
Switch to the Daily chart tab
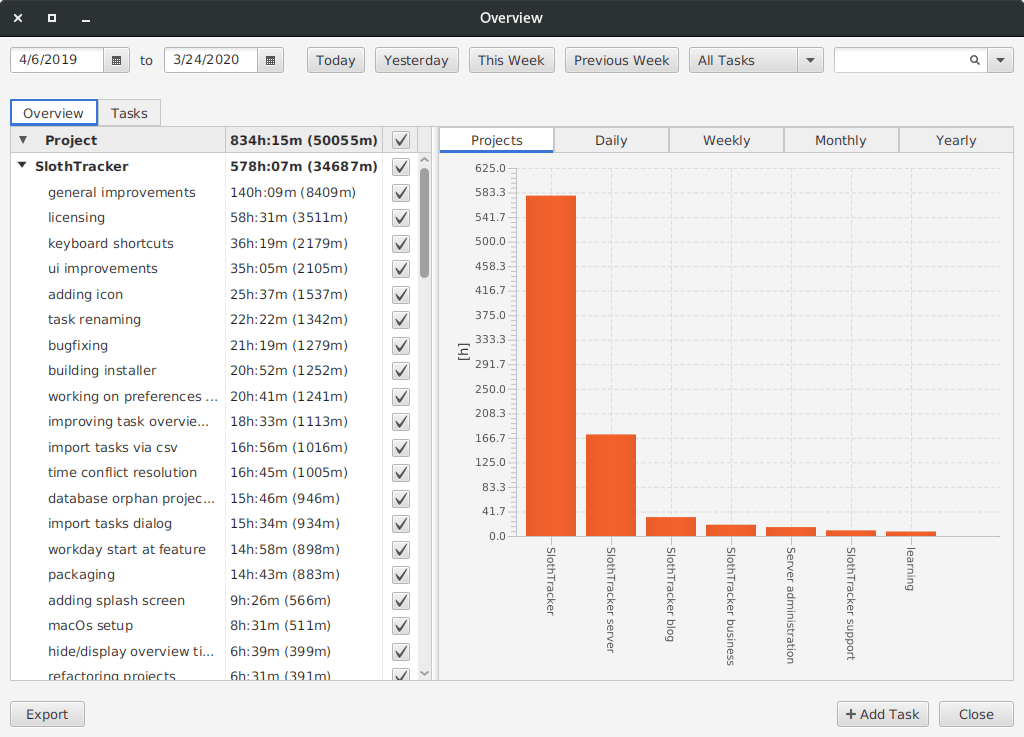(611, 140)
